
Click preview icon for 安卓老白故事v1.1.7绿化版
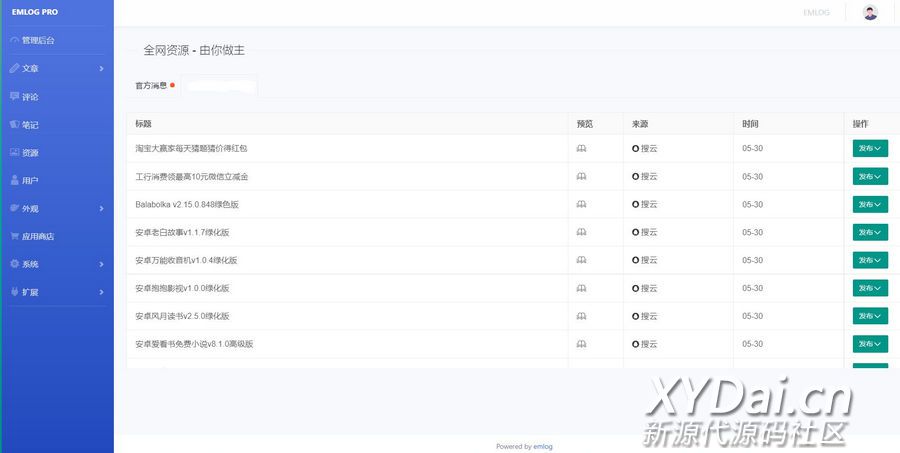coord(581,232)
